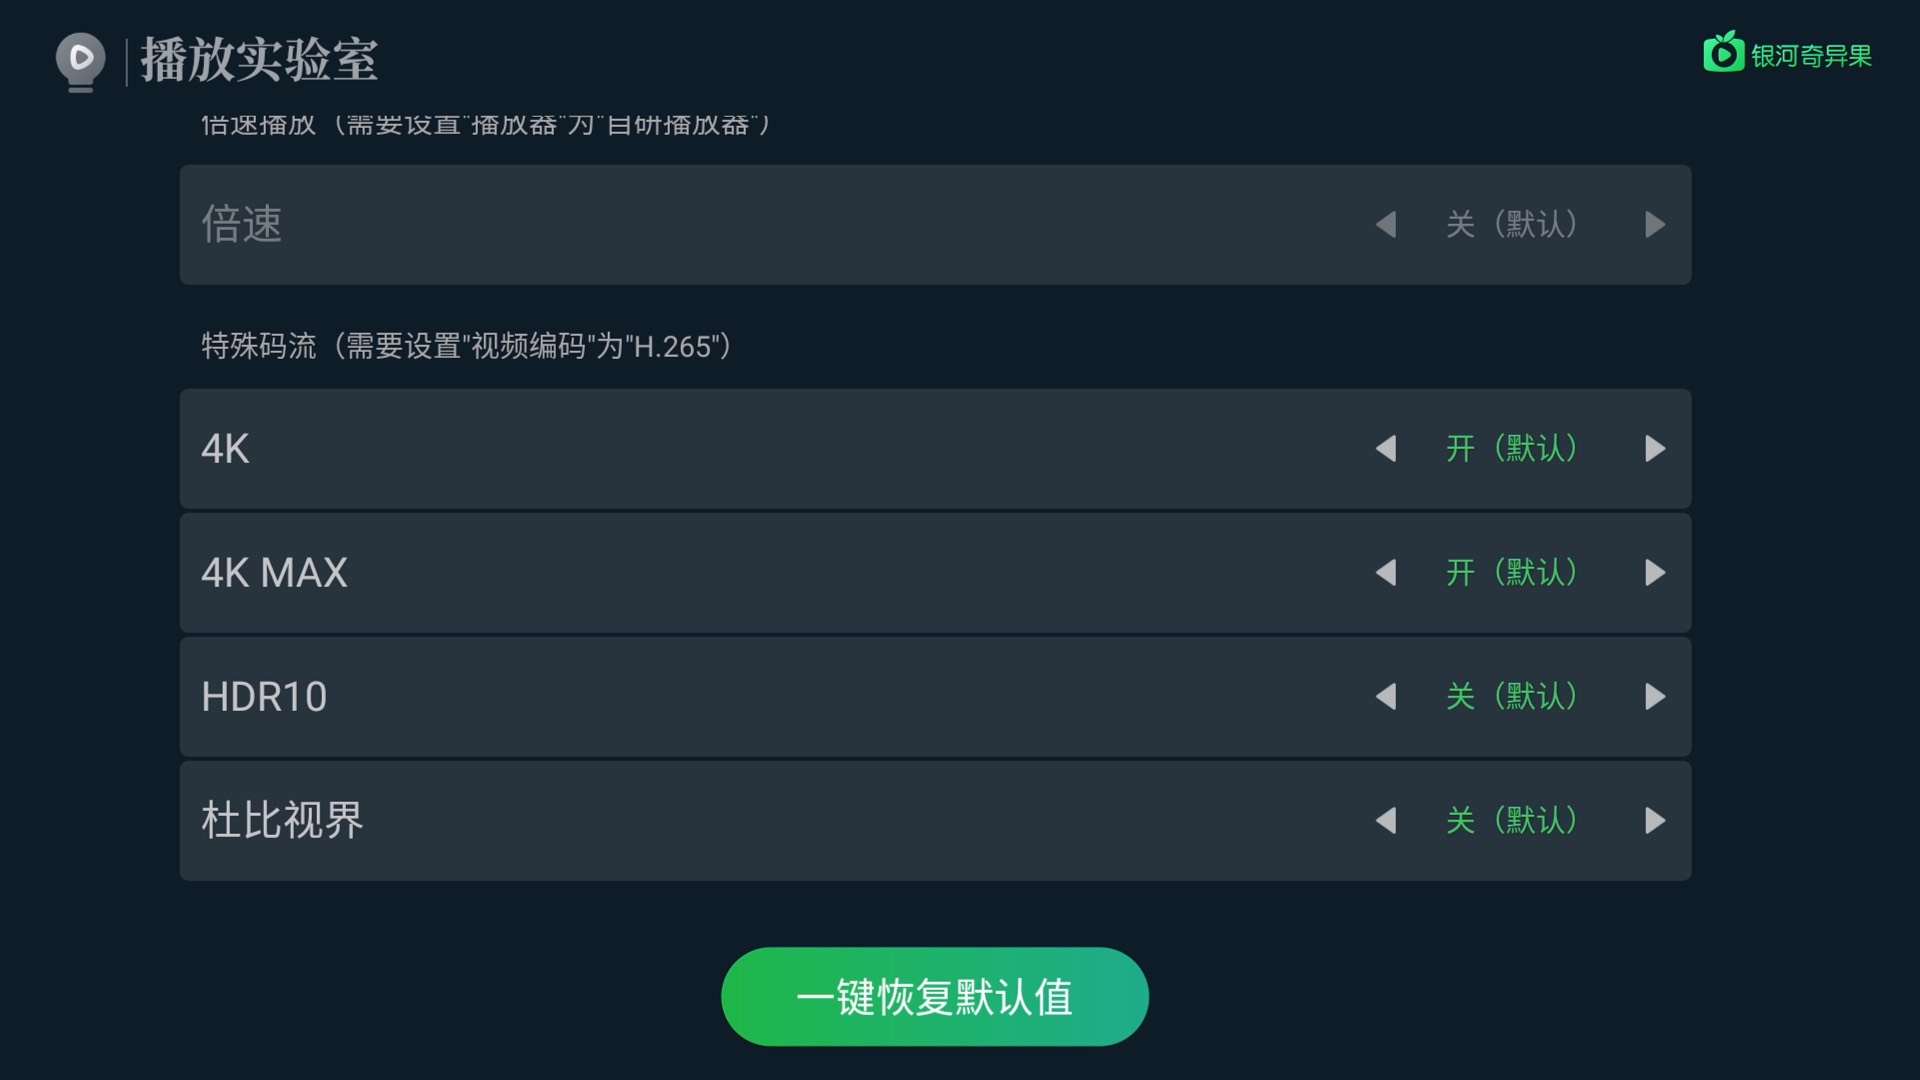Cycle forward the HDR10 value with right arrow

tap(1657, 697)
